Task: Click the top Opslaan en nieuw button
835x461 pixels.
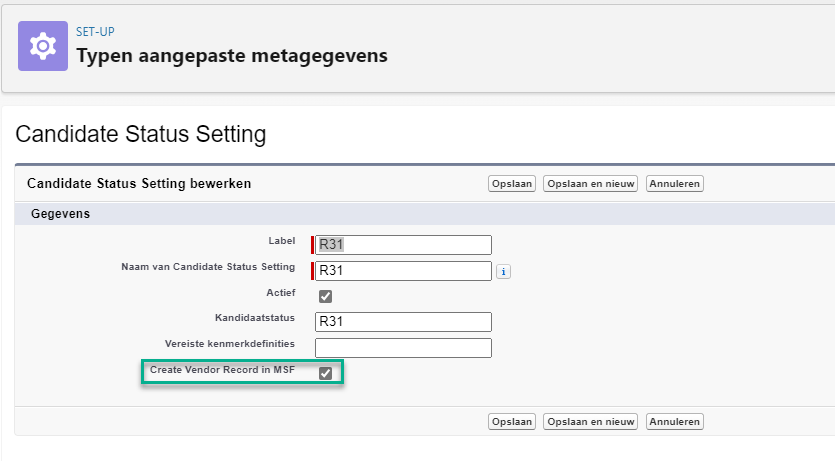Action: pyautogui.click(x=590, y=184)
